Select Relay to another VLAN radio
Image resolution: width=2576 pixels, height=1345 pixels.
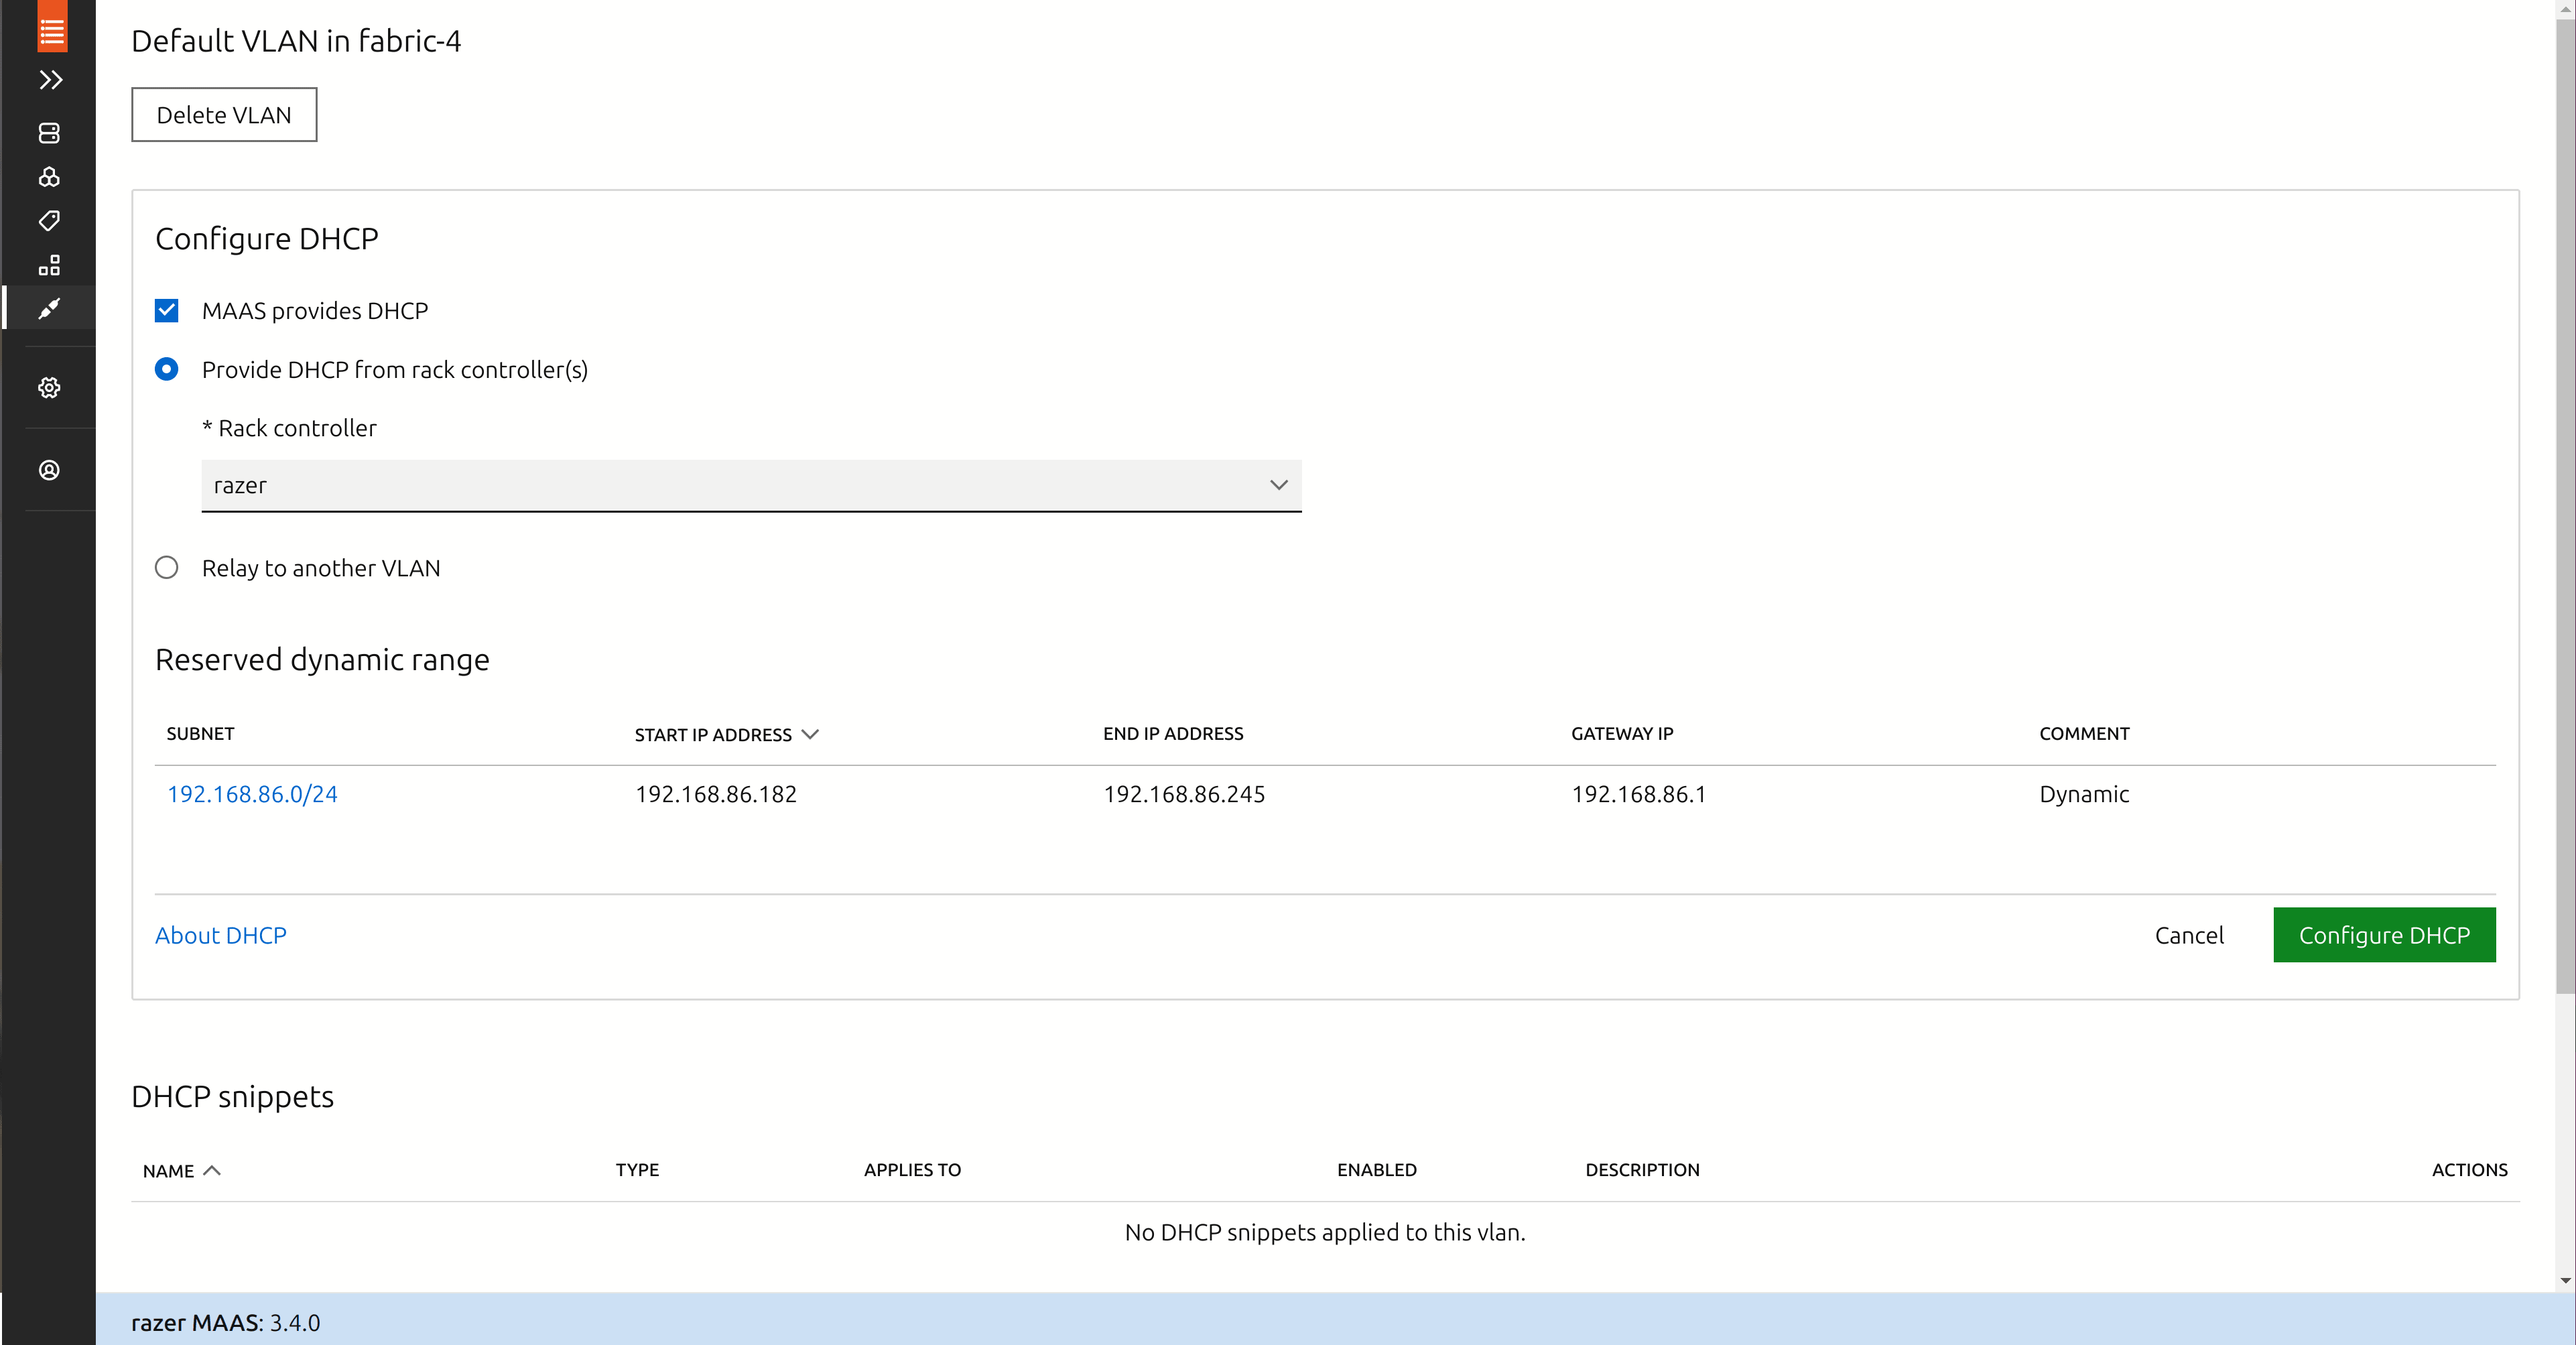167,568
